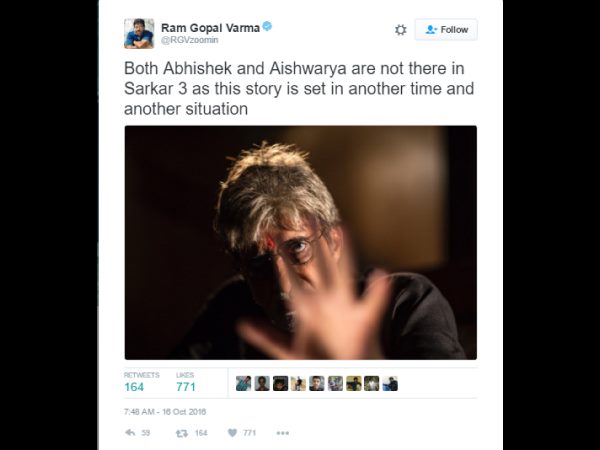Click the Ram Gopal Varma name link
This screenshot has width=600, height=450.
tap(210, 28)
